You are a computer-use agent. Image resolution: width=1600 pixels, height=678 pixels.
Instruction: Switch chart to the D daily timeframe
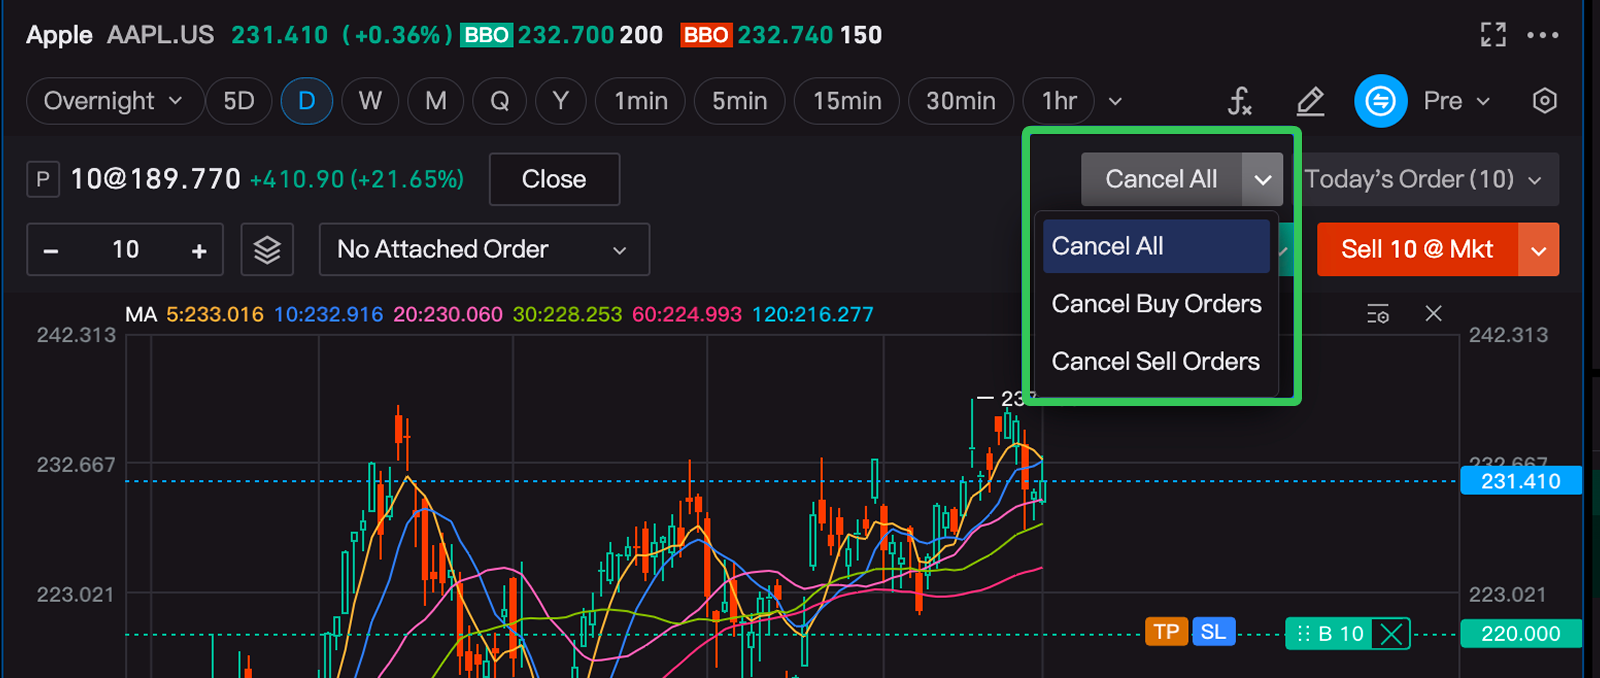tap(306, 101)
